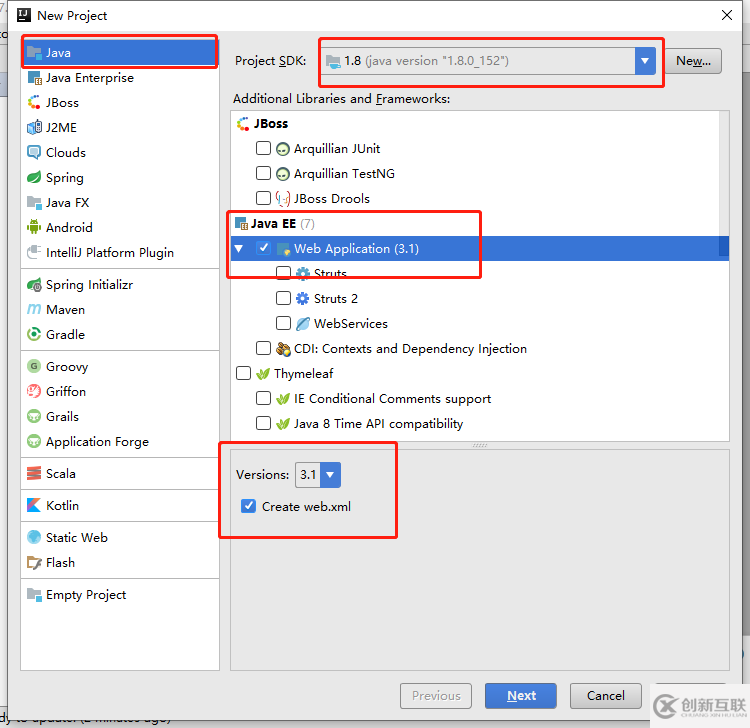Open the Versions 3.1 dropdown
750x728 pixels.
[330, 474]
